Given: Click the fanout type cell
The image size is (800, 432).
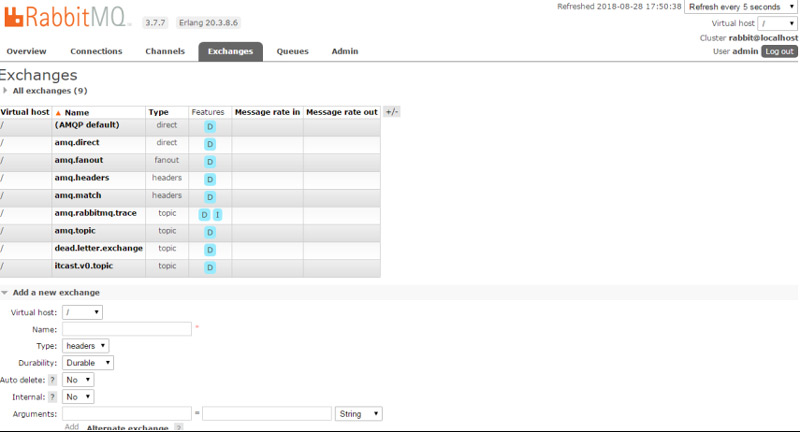Looking at the screenshot, I should (x=167, y=160).
